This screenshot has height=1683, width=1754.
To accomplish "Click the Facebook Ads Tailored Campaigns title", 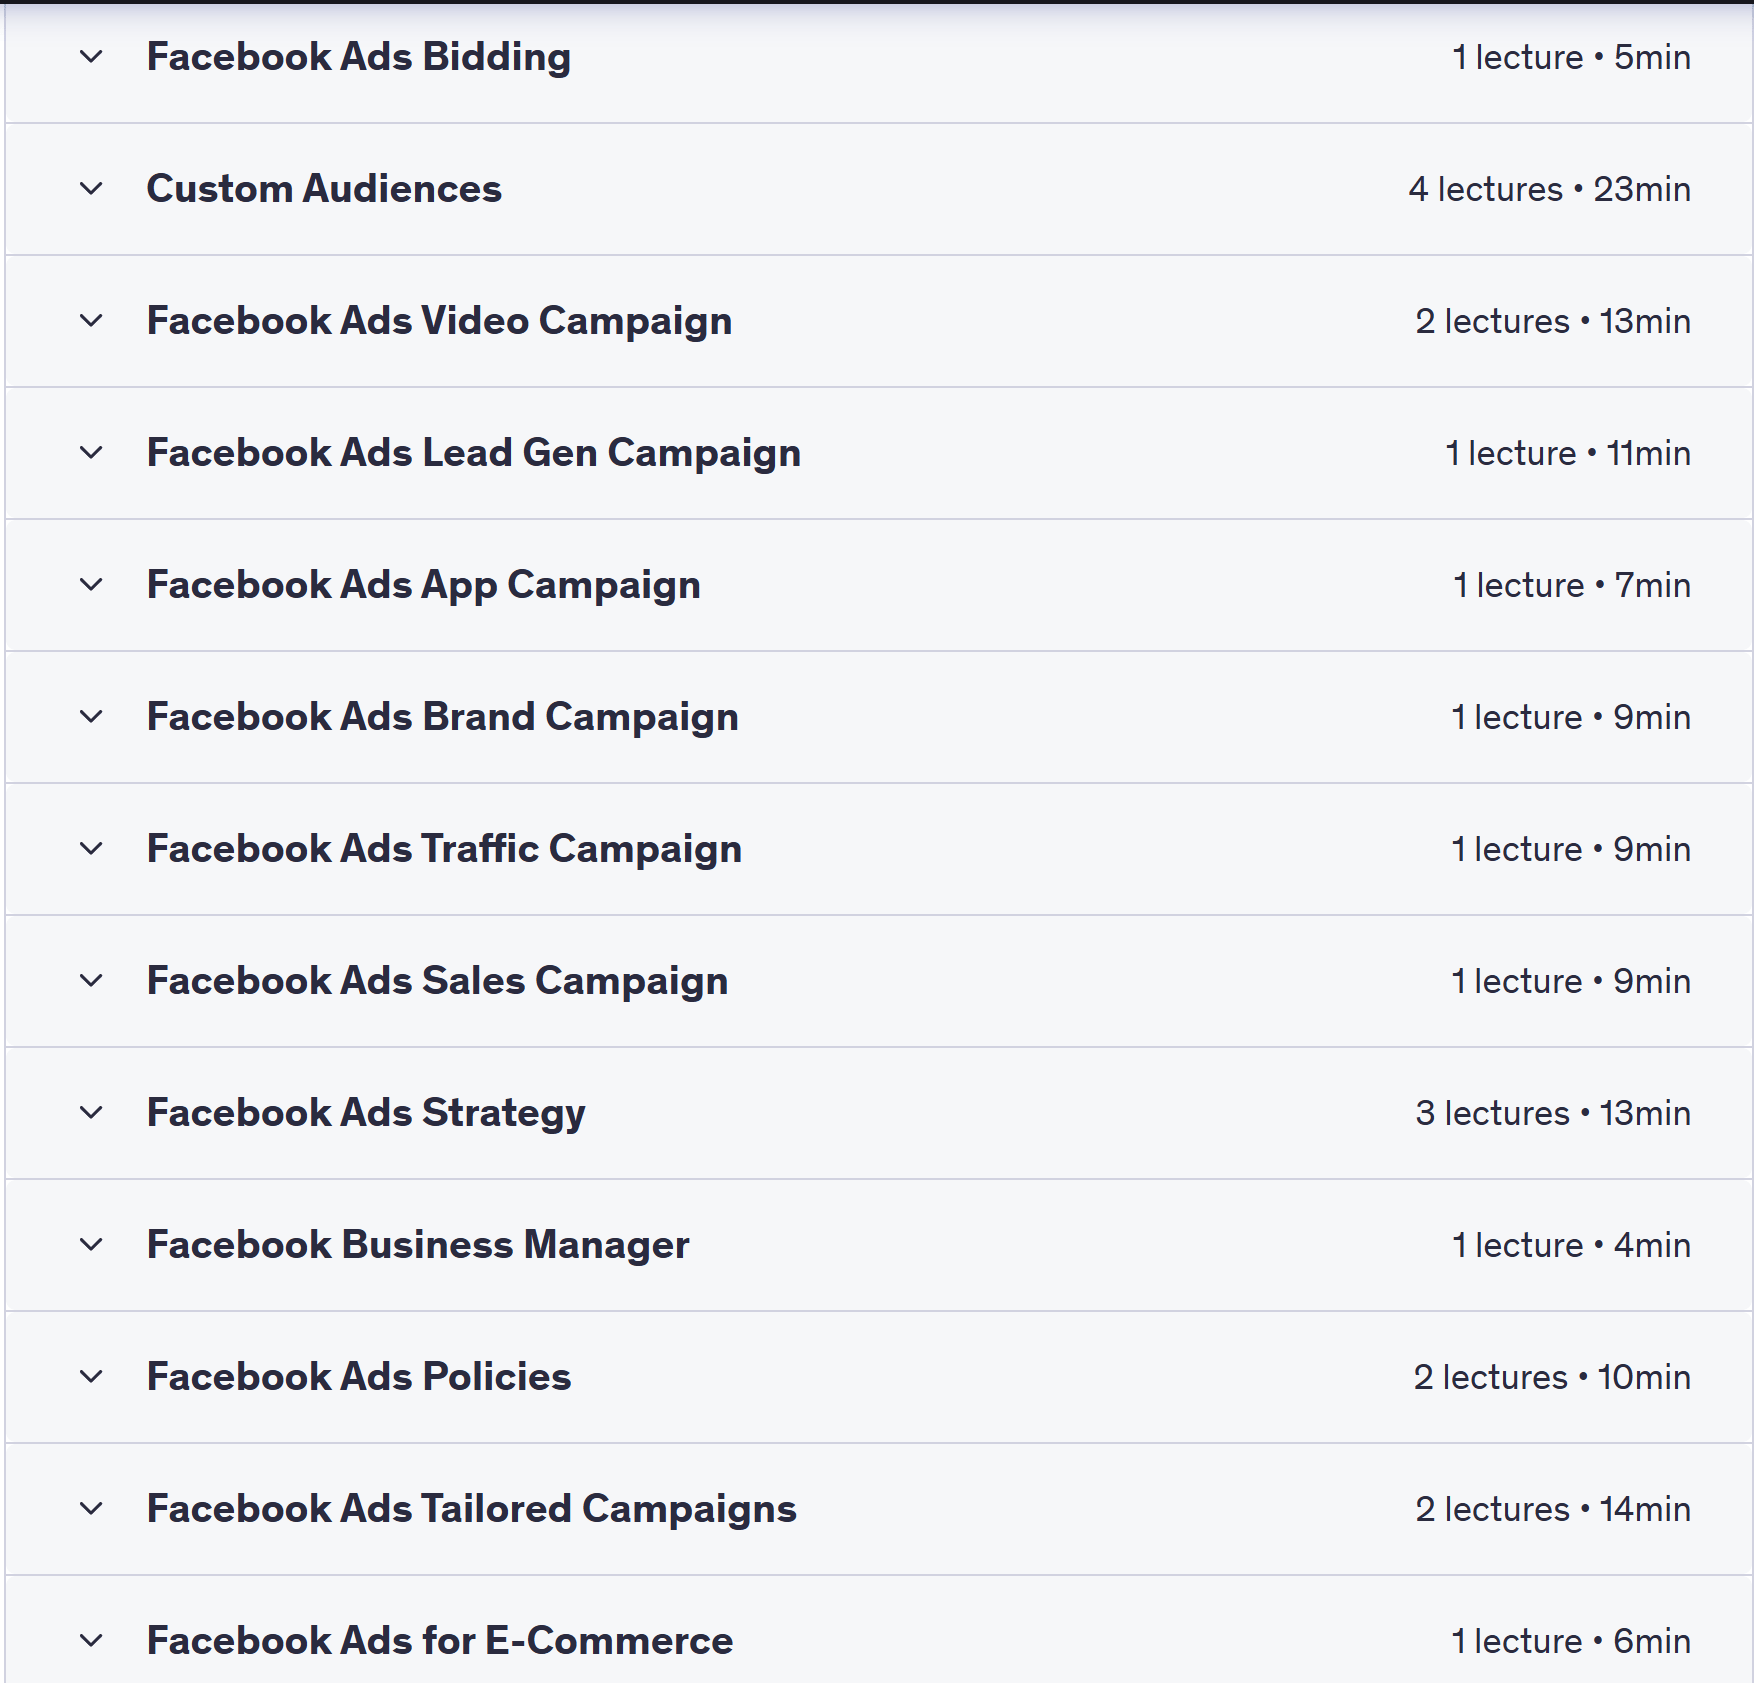I will pyautogui.click(x=471, y=1509).
